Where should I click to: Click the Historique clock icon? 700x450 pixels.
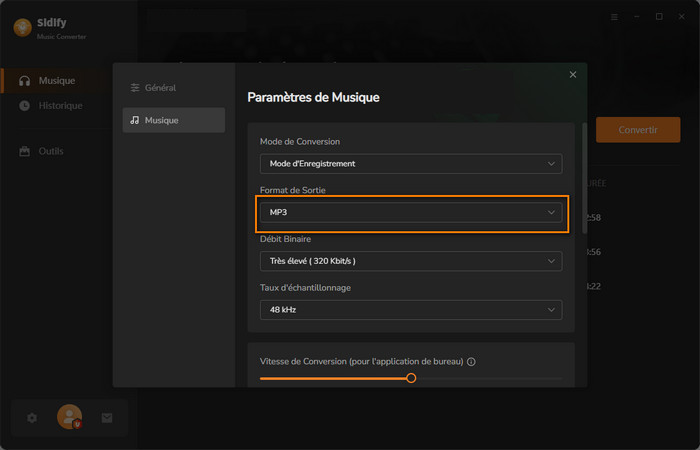click(x=25, y=106)
